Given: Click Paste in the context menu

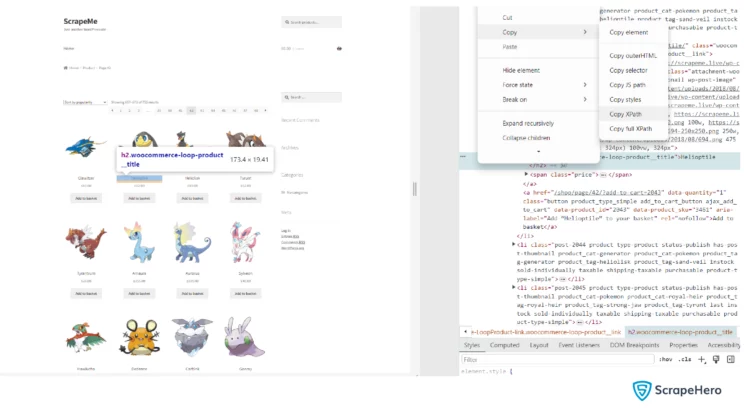Looking at the screenshot, I should [x=510, y=47].
